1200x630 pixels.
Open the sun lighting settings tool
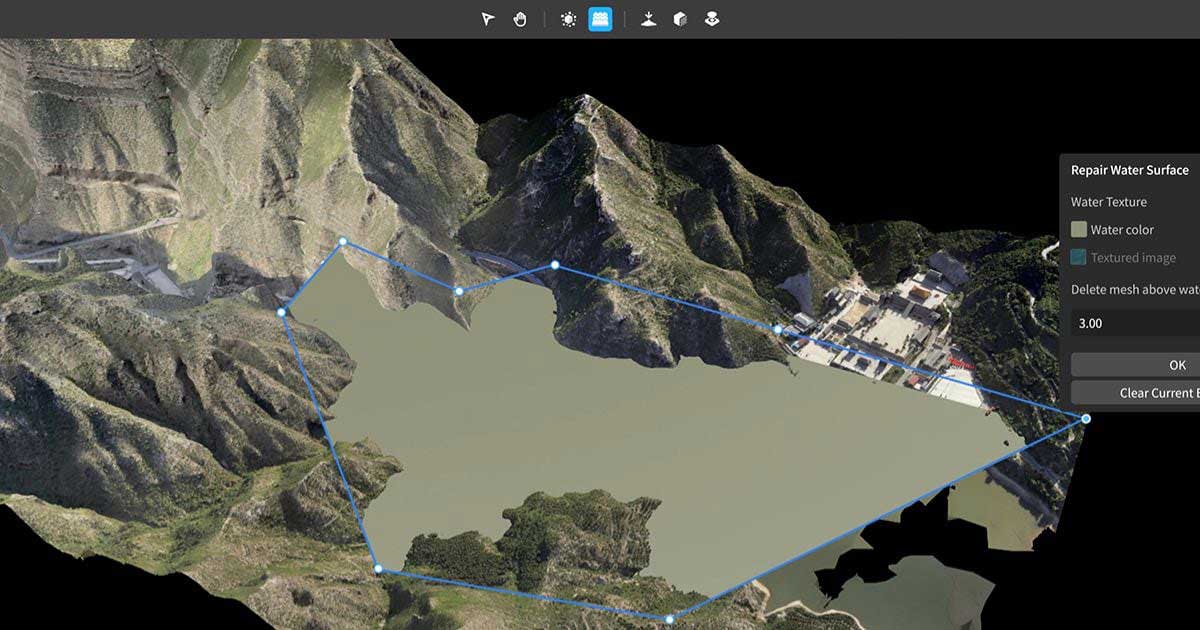(568, 17)
